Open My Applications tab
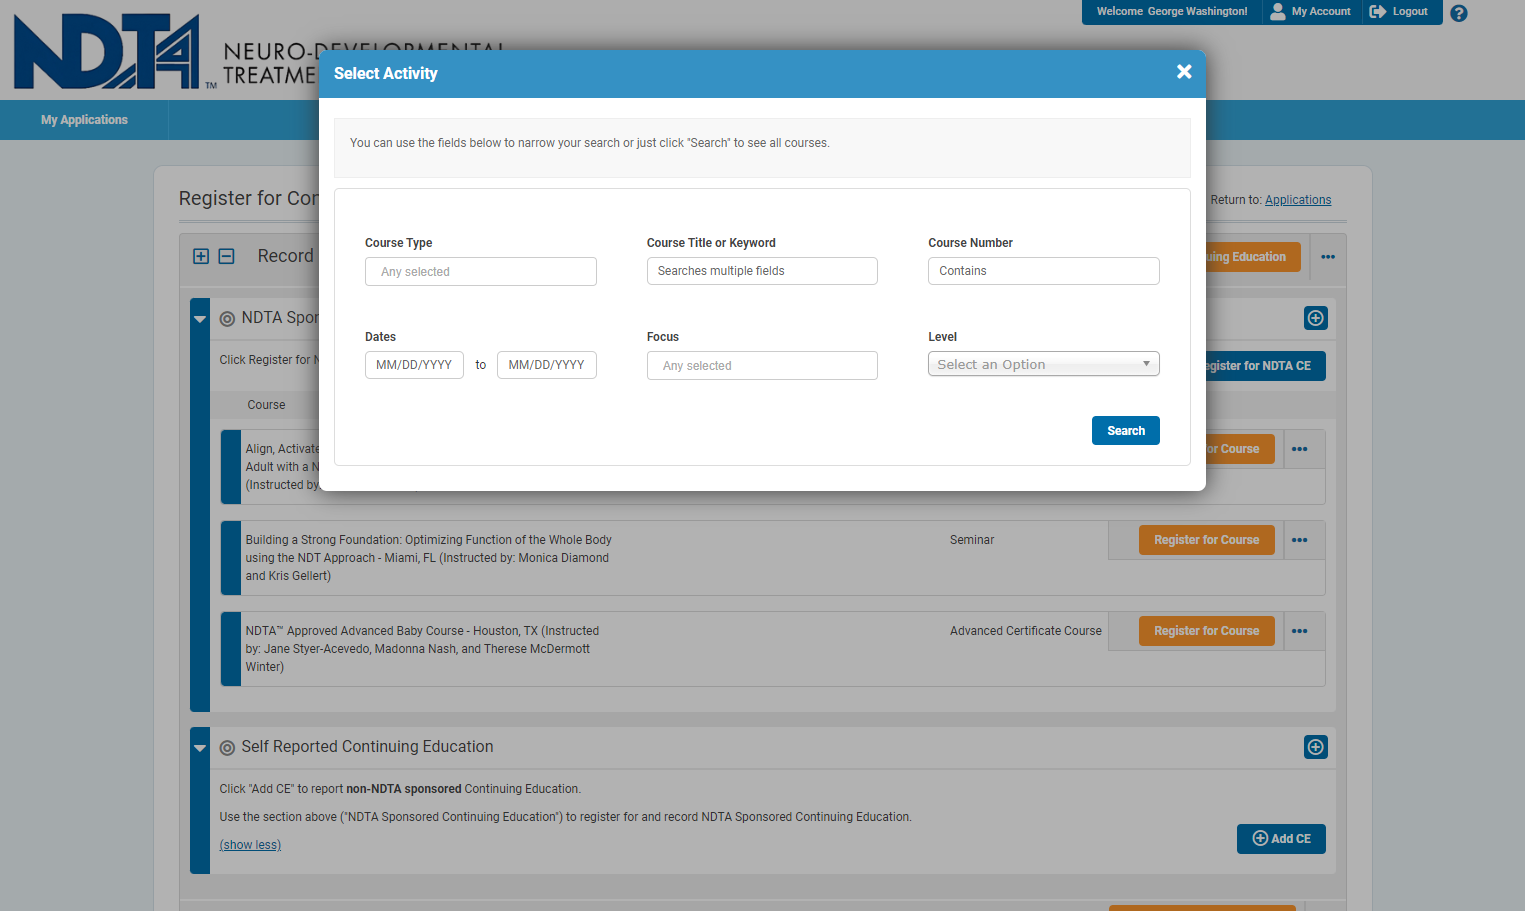 pos(84,120)
